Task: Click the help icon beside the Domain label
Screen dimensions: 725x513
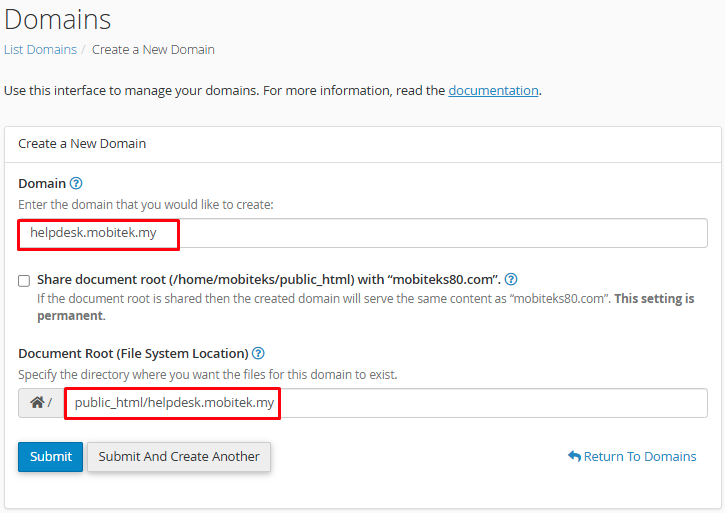Action: (76, 183)
